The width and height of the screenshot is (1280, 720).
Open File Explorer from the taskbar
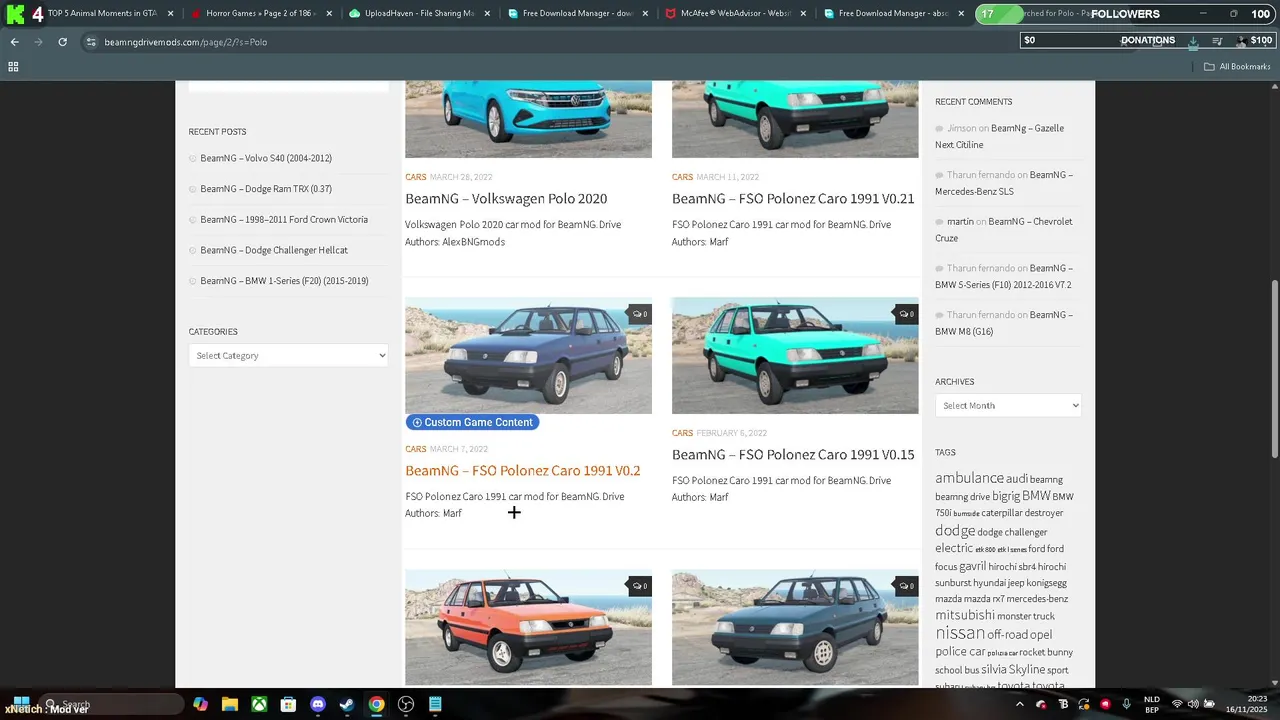(230, 704)
